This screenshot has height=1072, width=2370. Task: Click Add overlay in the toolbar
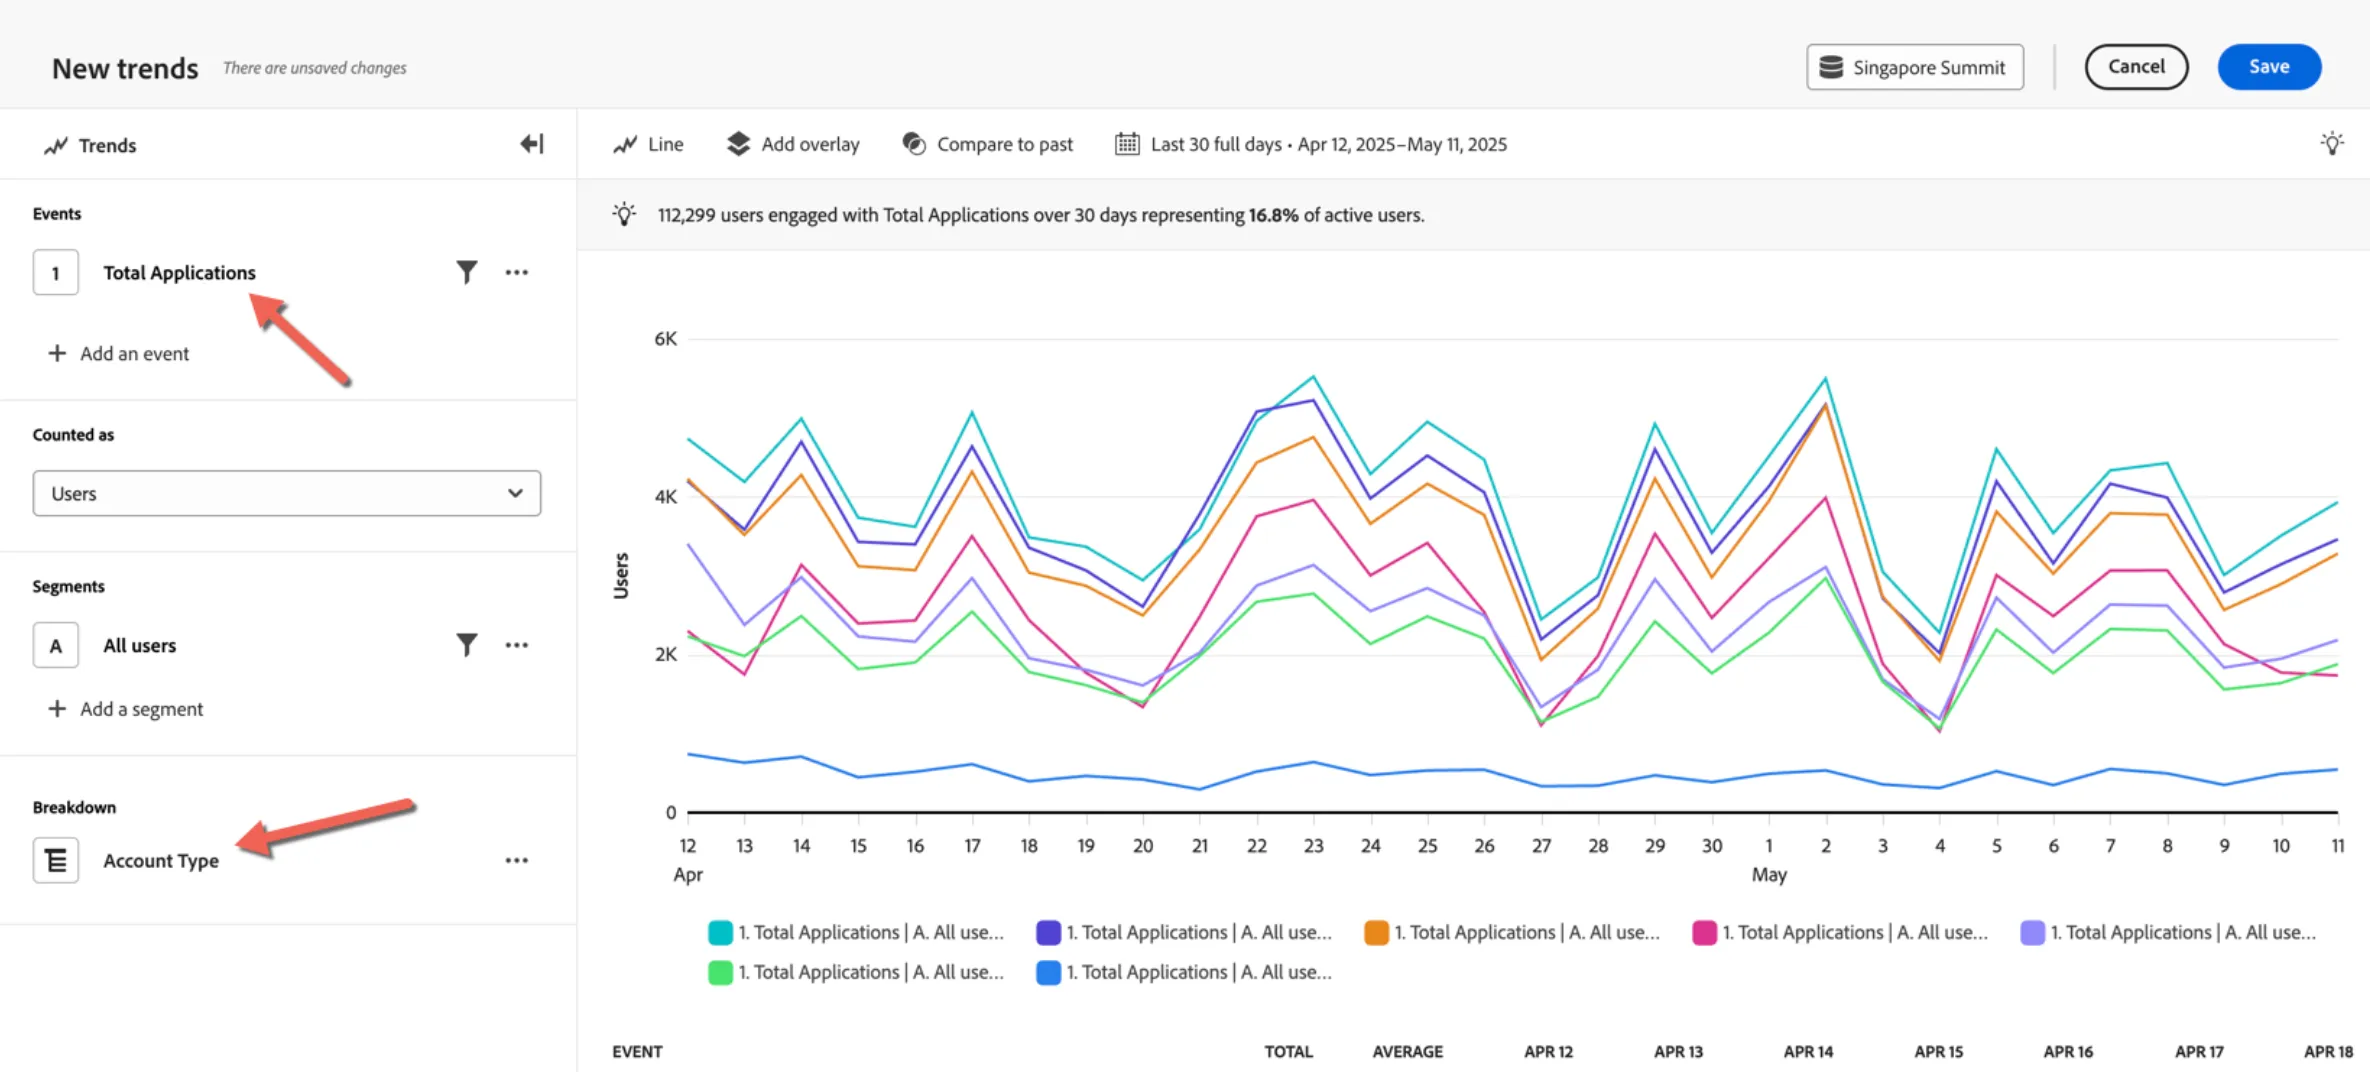tap(794, 144)
